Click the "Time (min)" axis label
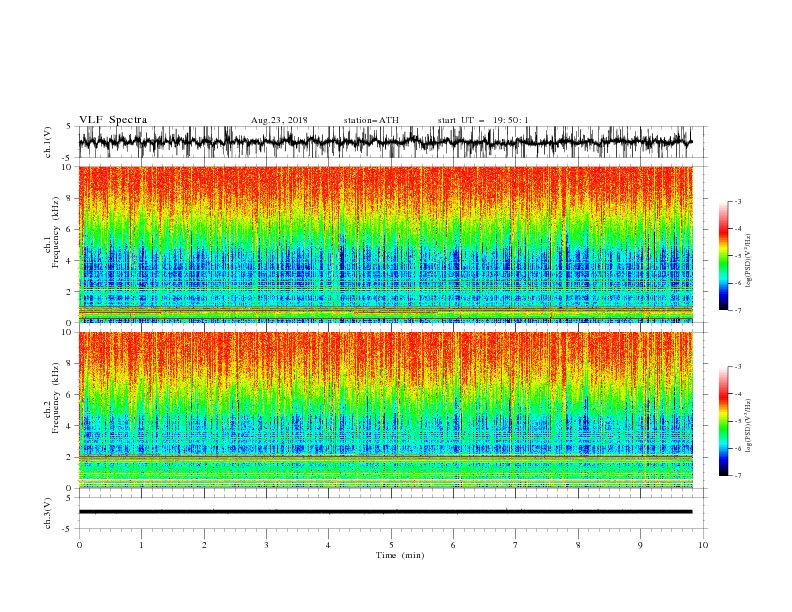Image resolution: width=792 pixels, height=612 pixels. tap(400, 555)
